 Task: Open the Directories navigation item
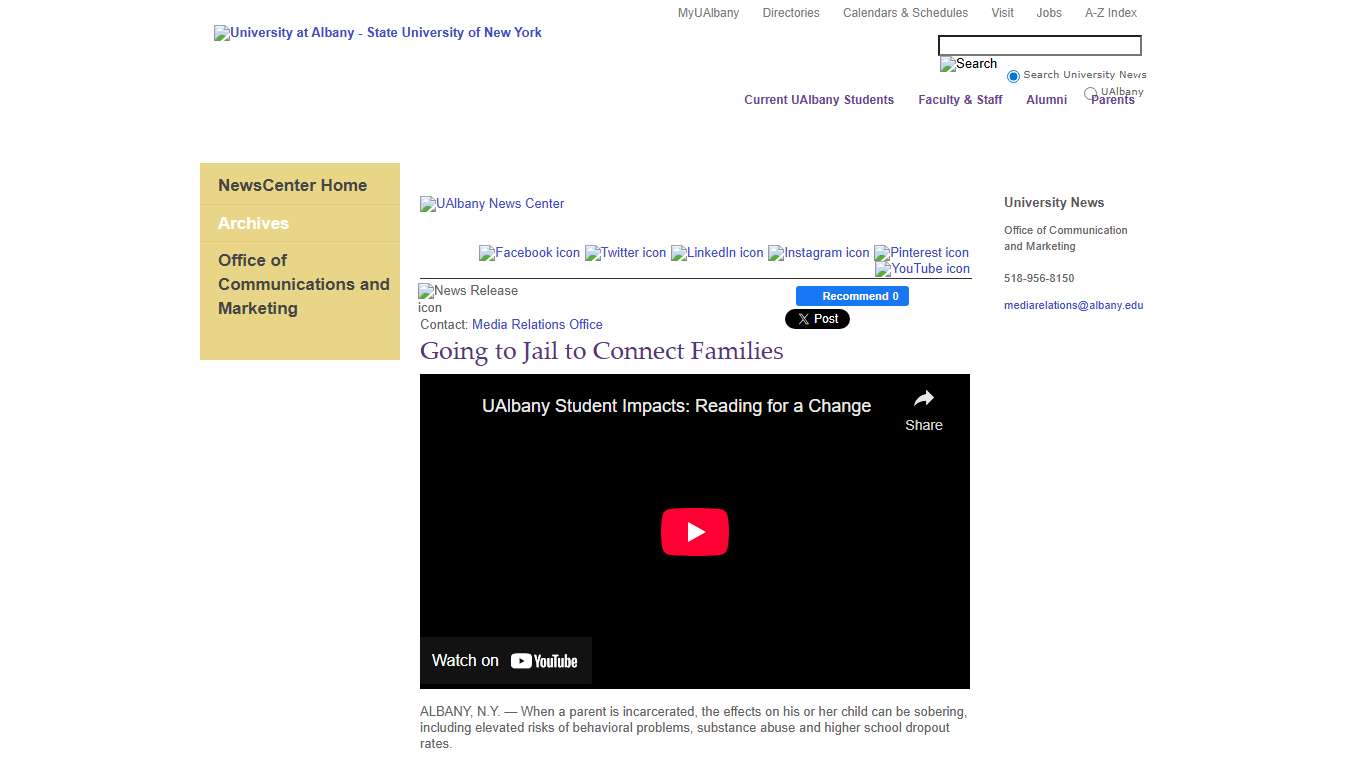tap(790, 13)
